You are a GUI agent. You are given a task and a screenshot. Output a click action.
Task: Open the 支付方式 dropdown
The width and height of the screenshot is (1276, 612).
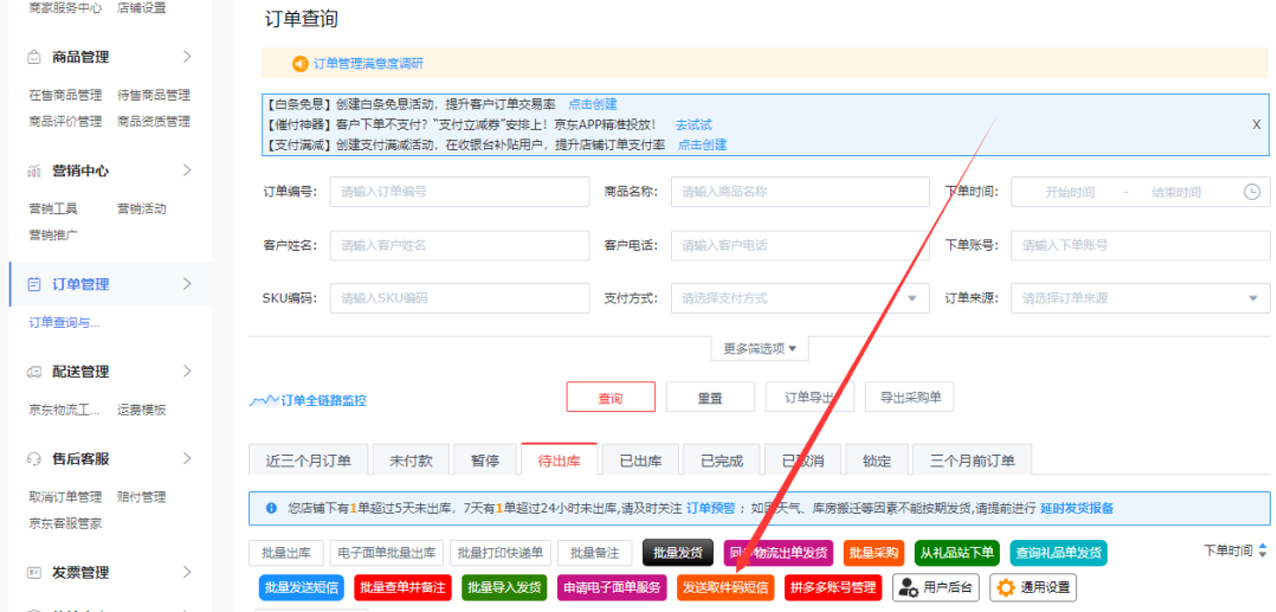pyautogui.click(x=800, y=298)
